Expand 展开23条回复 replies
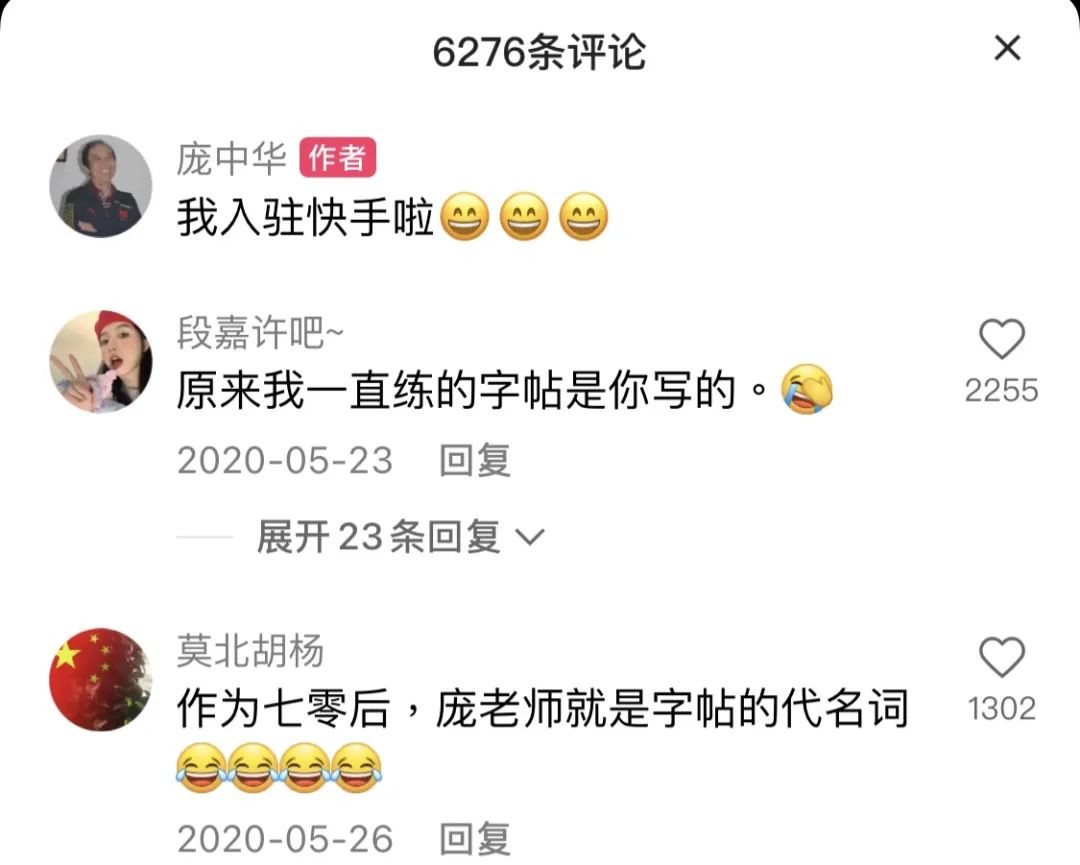 [378, 536]
